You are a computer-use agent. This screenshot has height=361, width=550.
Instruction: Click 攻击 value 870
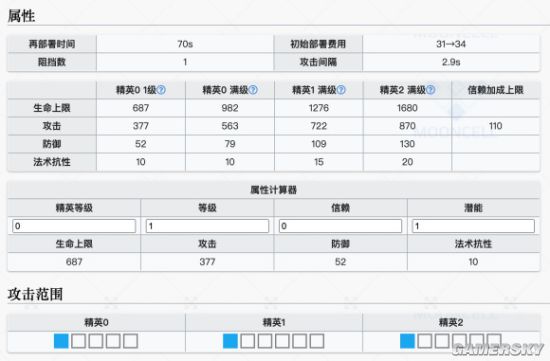[407, 126]
